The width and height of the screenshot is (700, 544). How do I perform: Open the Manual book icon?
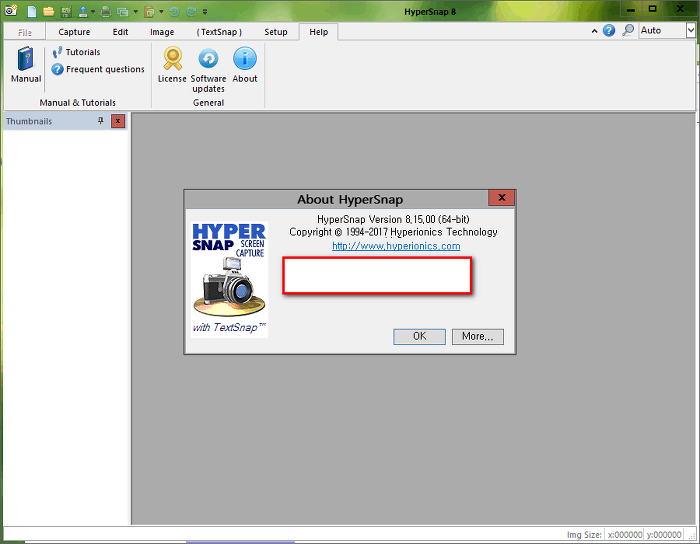[x=26, y=65]
